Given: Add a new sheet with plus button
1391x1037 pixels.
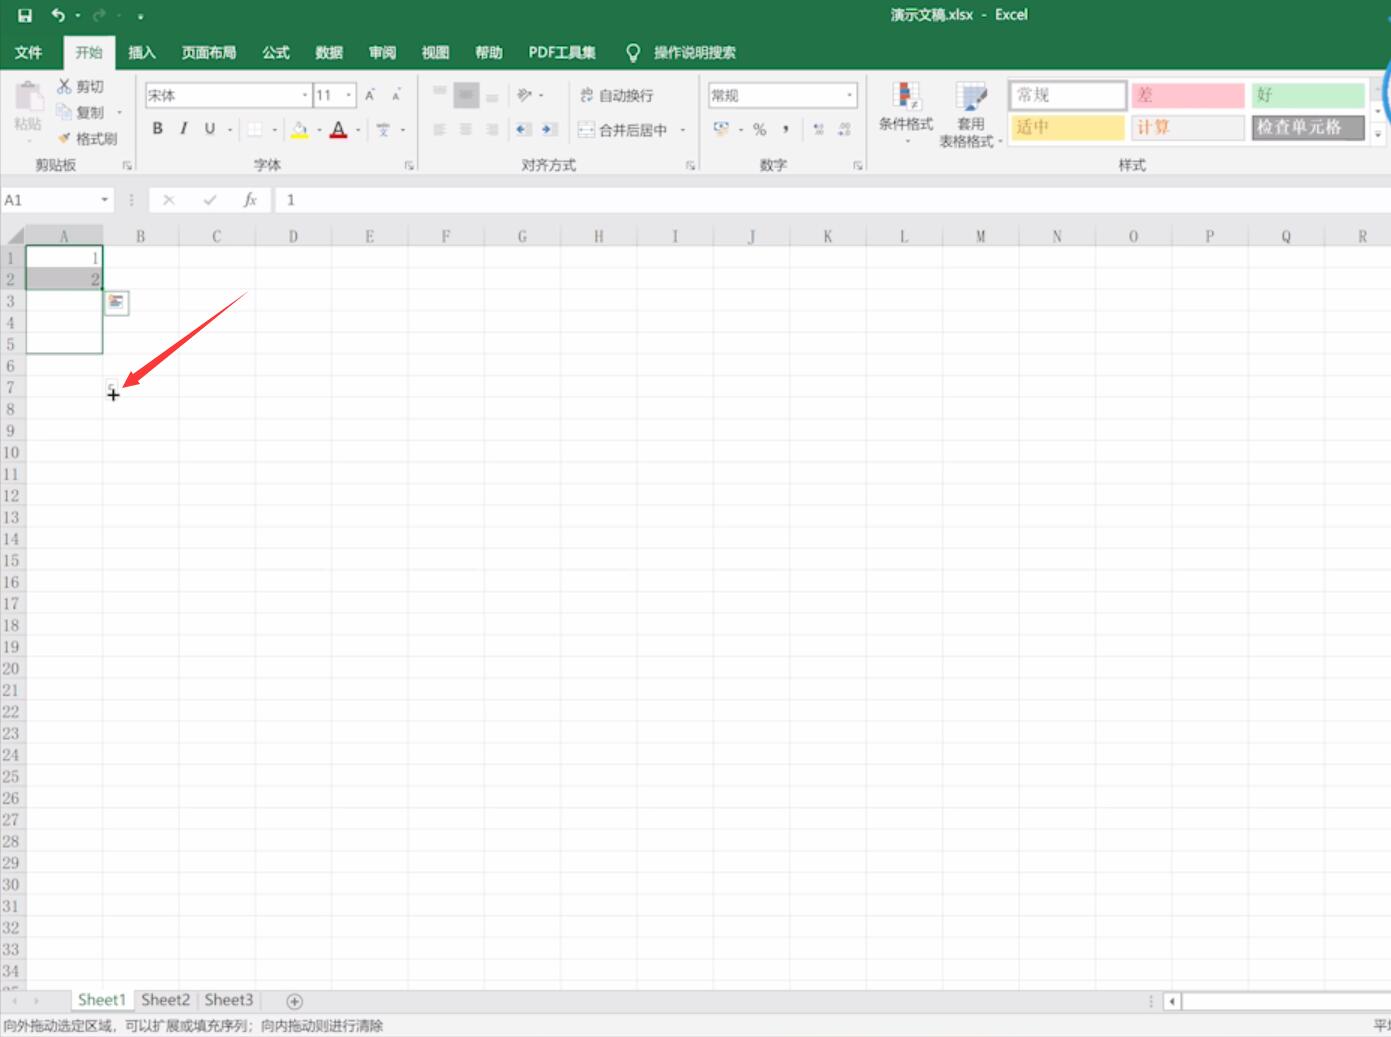Looking at the screenshot, I should pyautogui.click(x=295, y=1001).
